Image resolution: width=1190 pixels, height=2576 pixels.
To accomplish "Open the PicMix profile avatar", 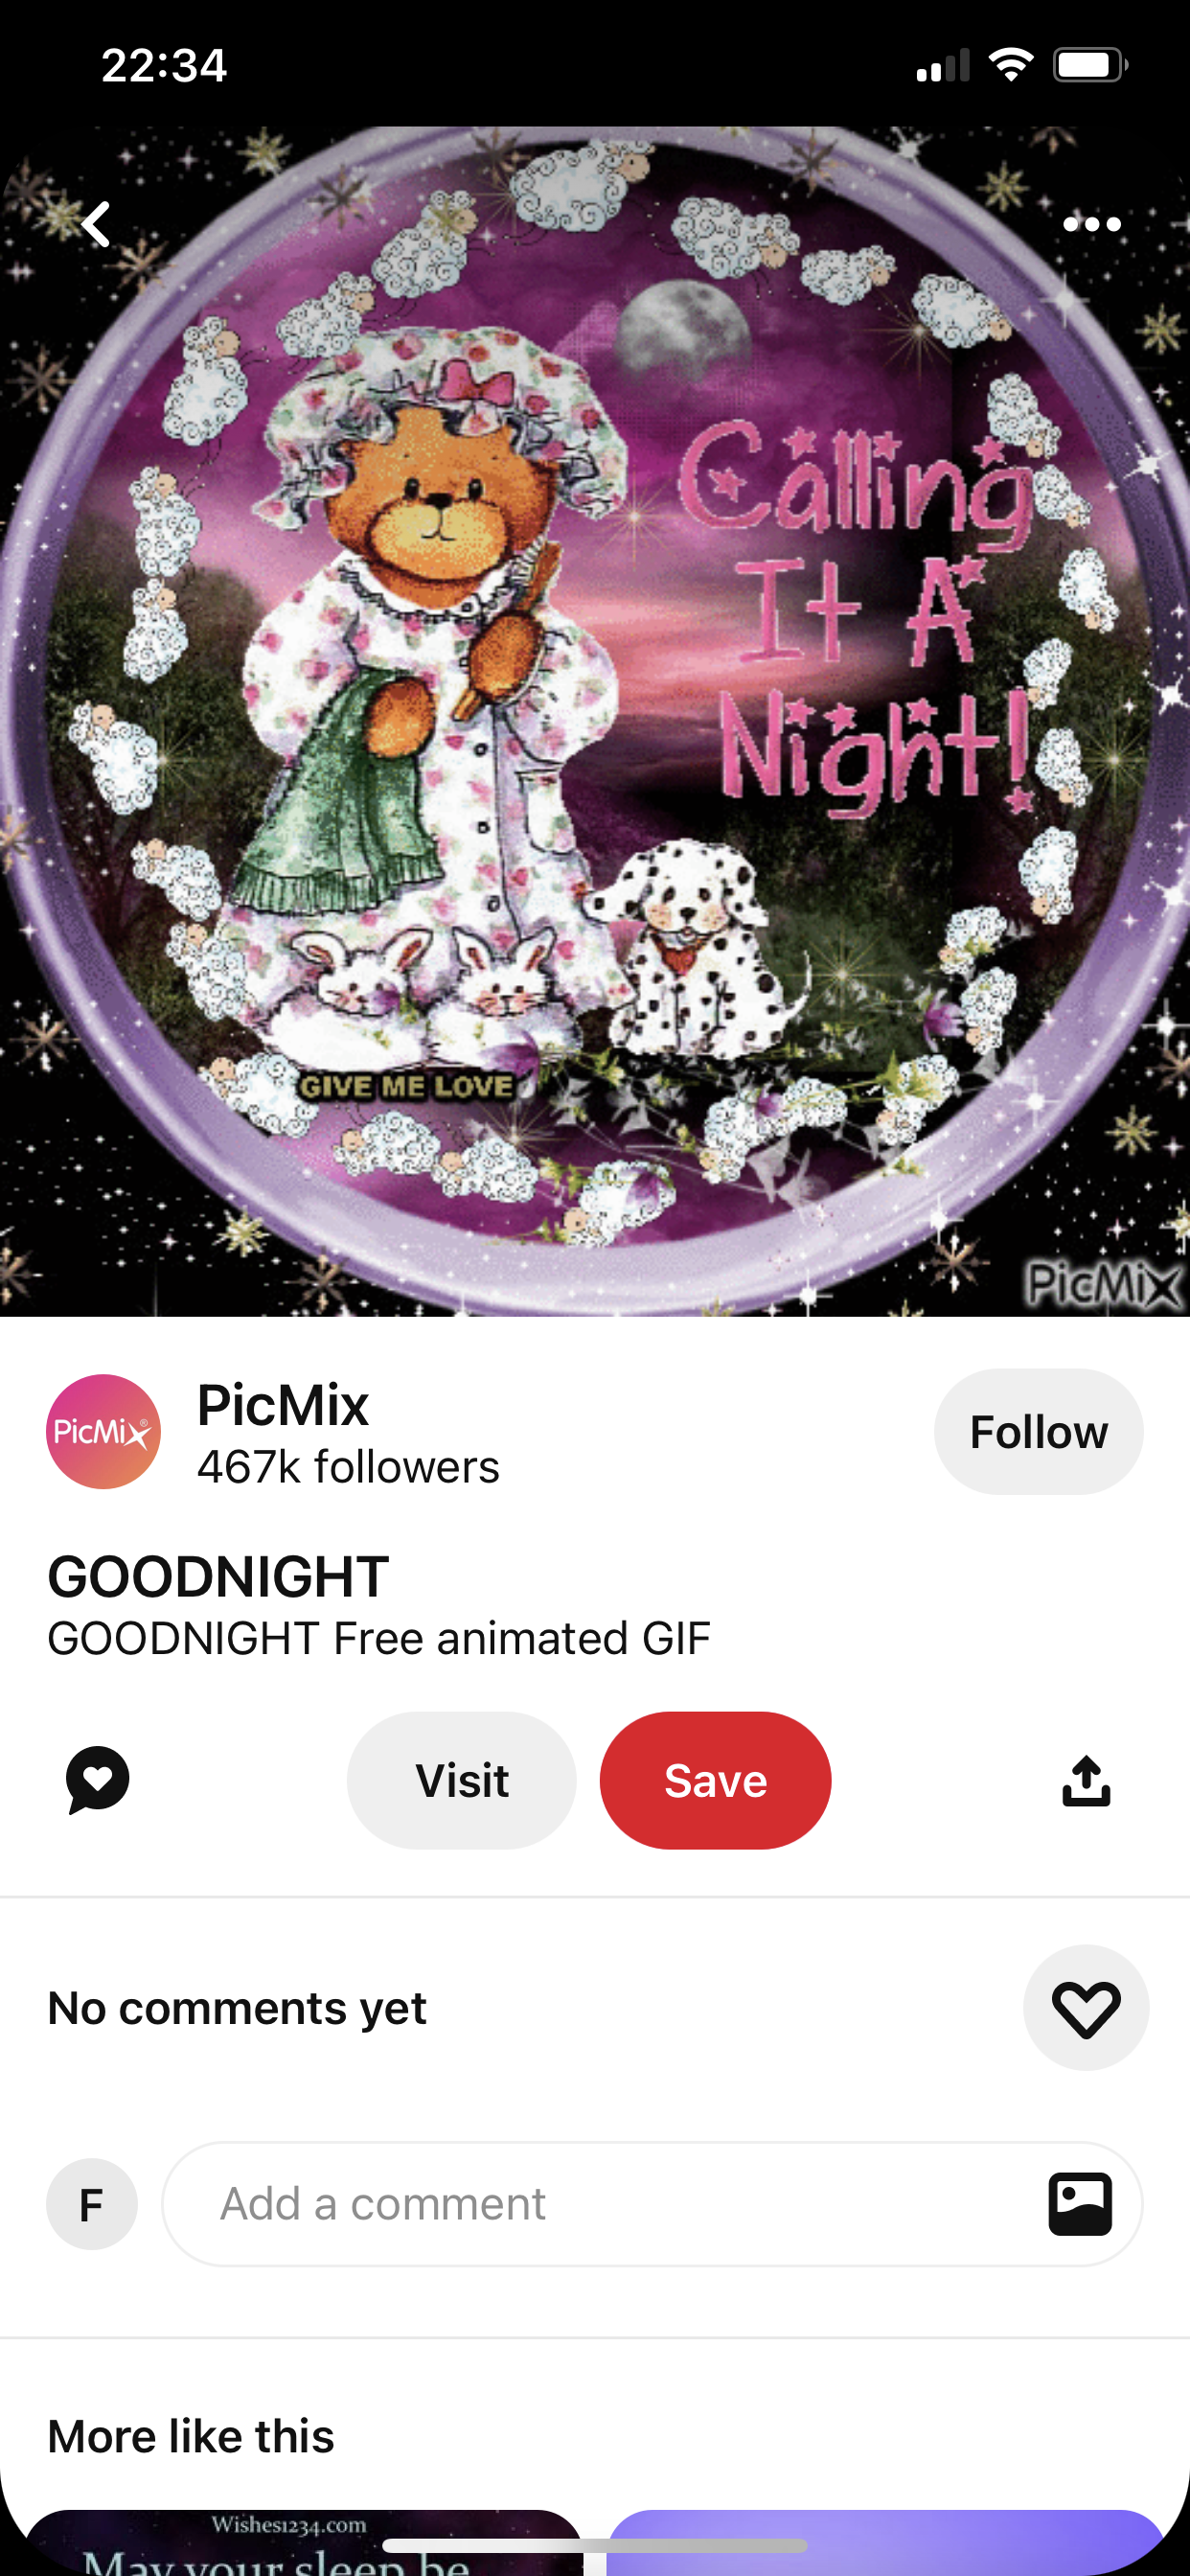I will click(103, 1431).
